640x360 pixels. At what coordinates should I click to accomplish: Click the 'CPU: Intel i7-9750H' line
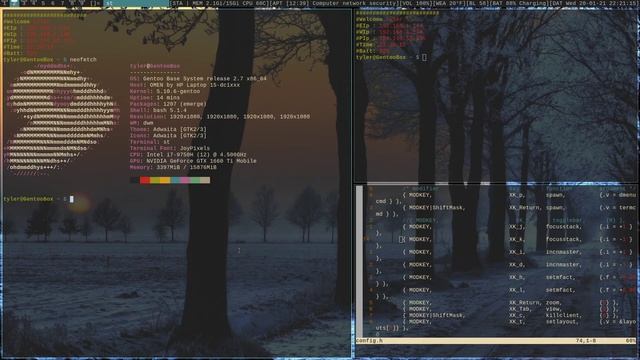(x=188, y=155)
